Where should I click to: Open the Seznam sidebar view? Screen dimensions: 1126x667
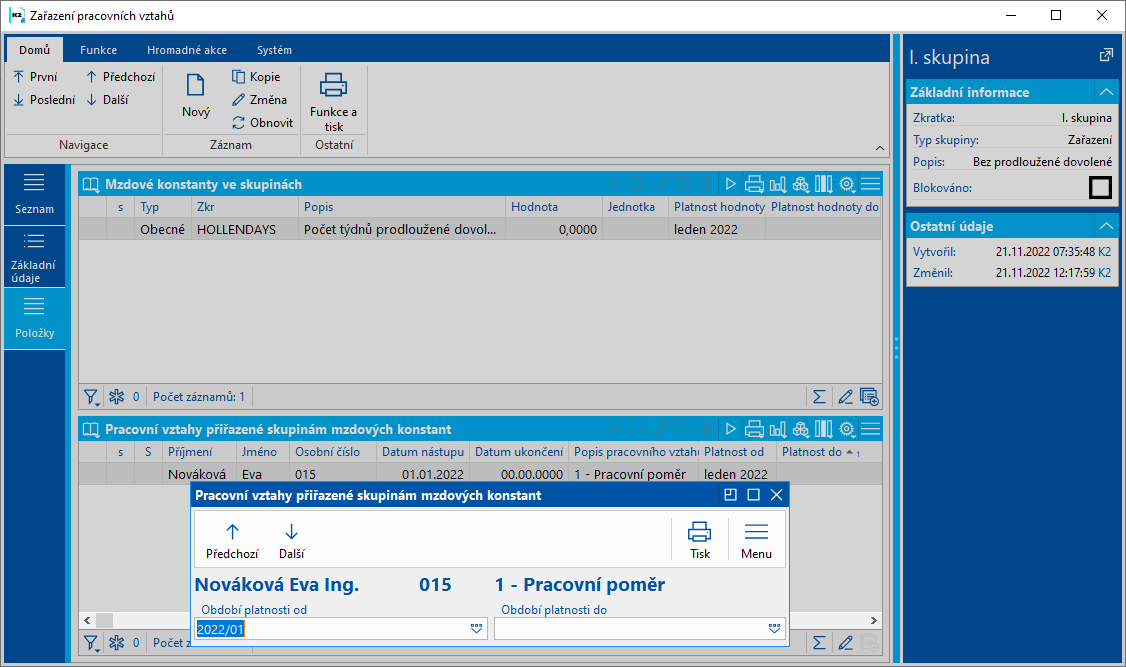tap(34, 194)
